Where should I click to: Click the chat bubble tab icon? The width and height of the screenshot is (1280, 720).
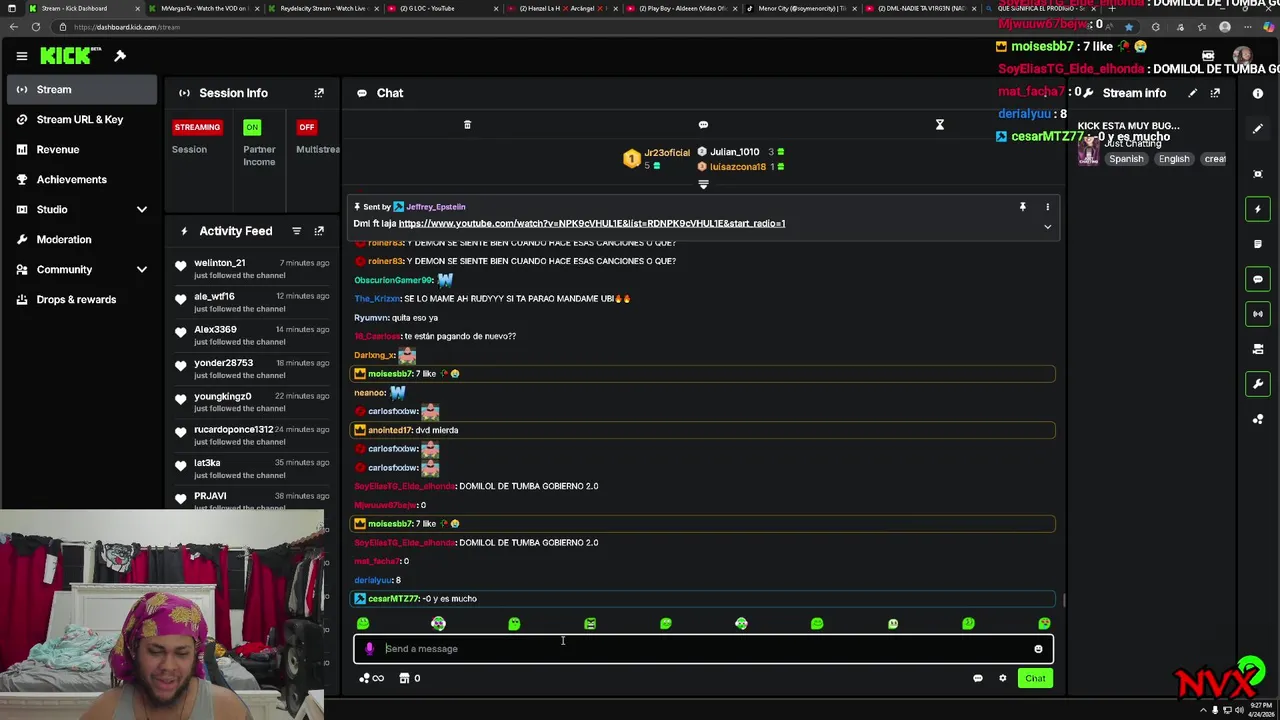703,125
